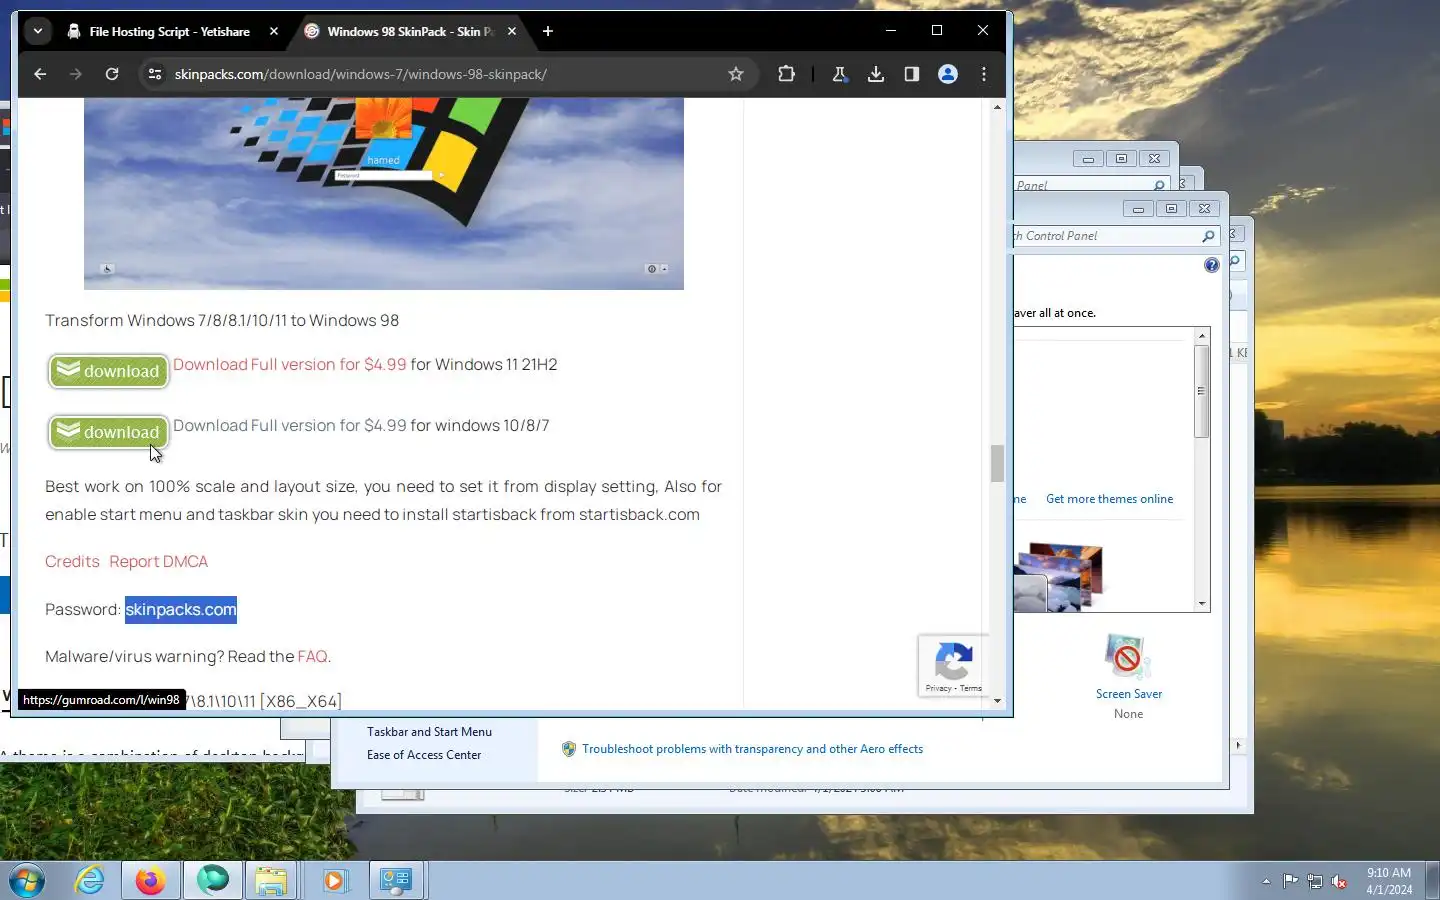
Task: Click page scrollbar down arrow
Action: pyautogui.click(x=997, y=701)
